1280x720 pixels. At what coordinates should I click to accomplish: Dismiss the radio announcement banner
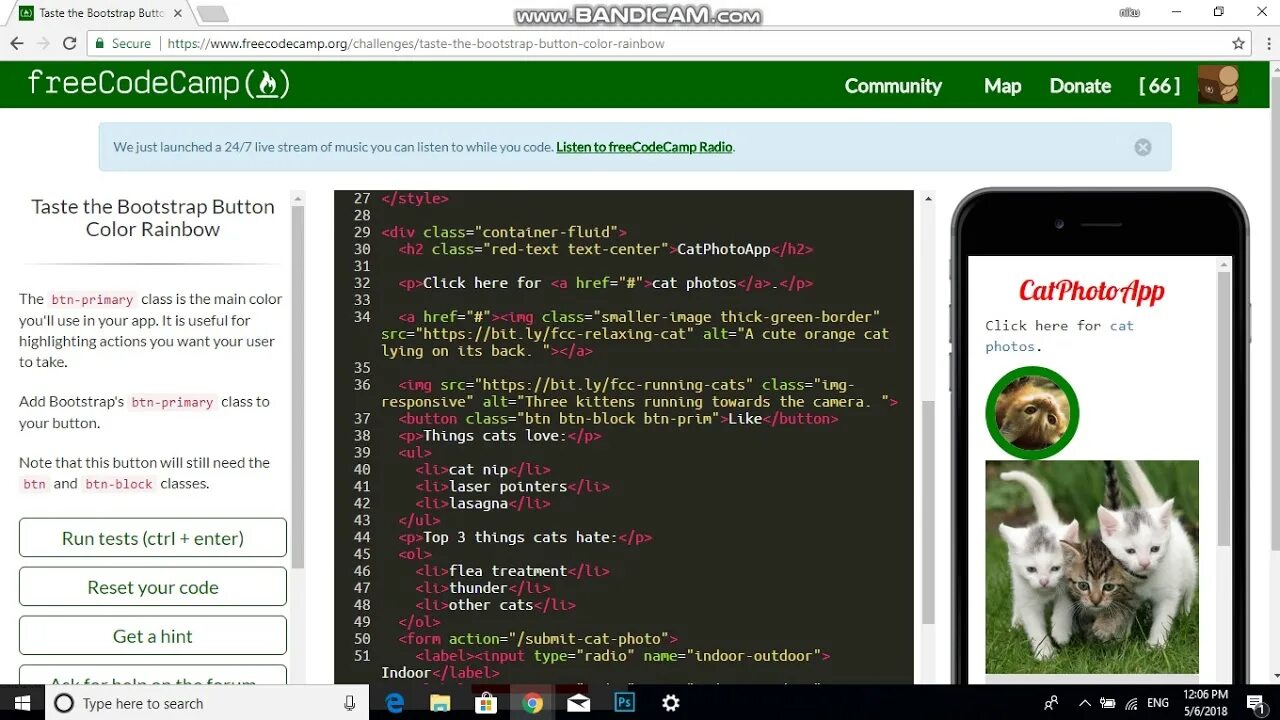coord(1143,147)
